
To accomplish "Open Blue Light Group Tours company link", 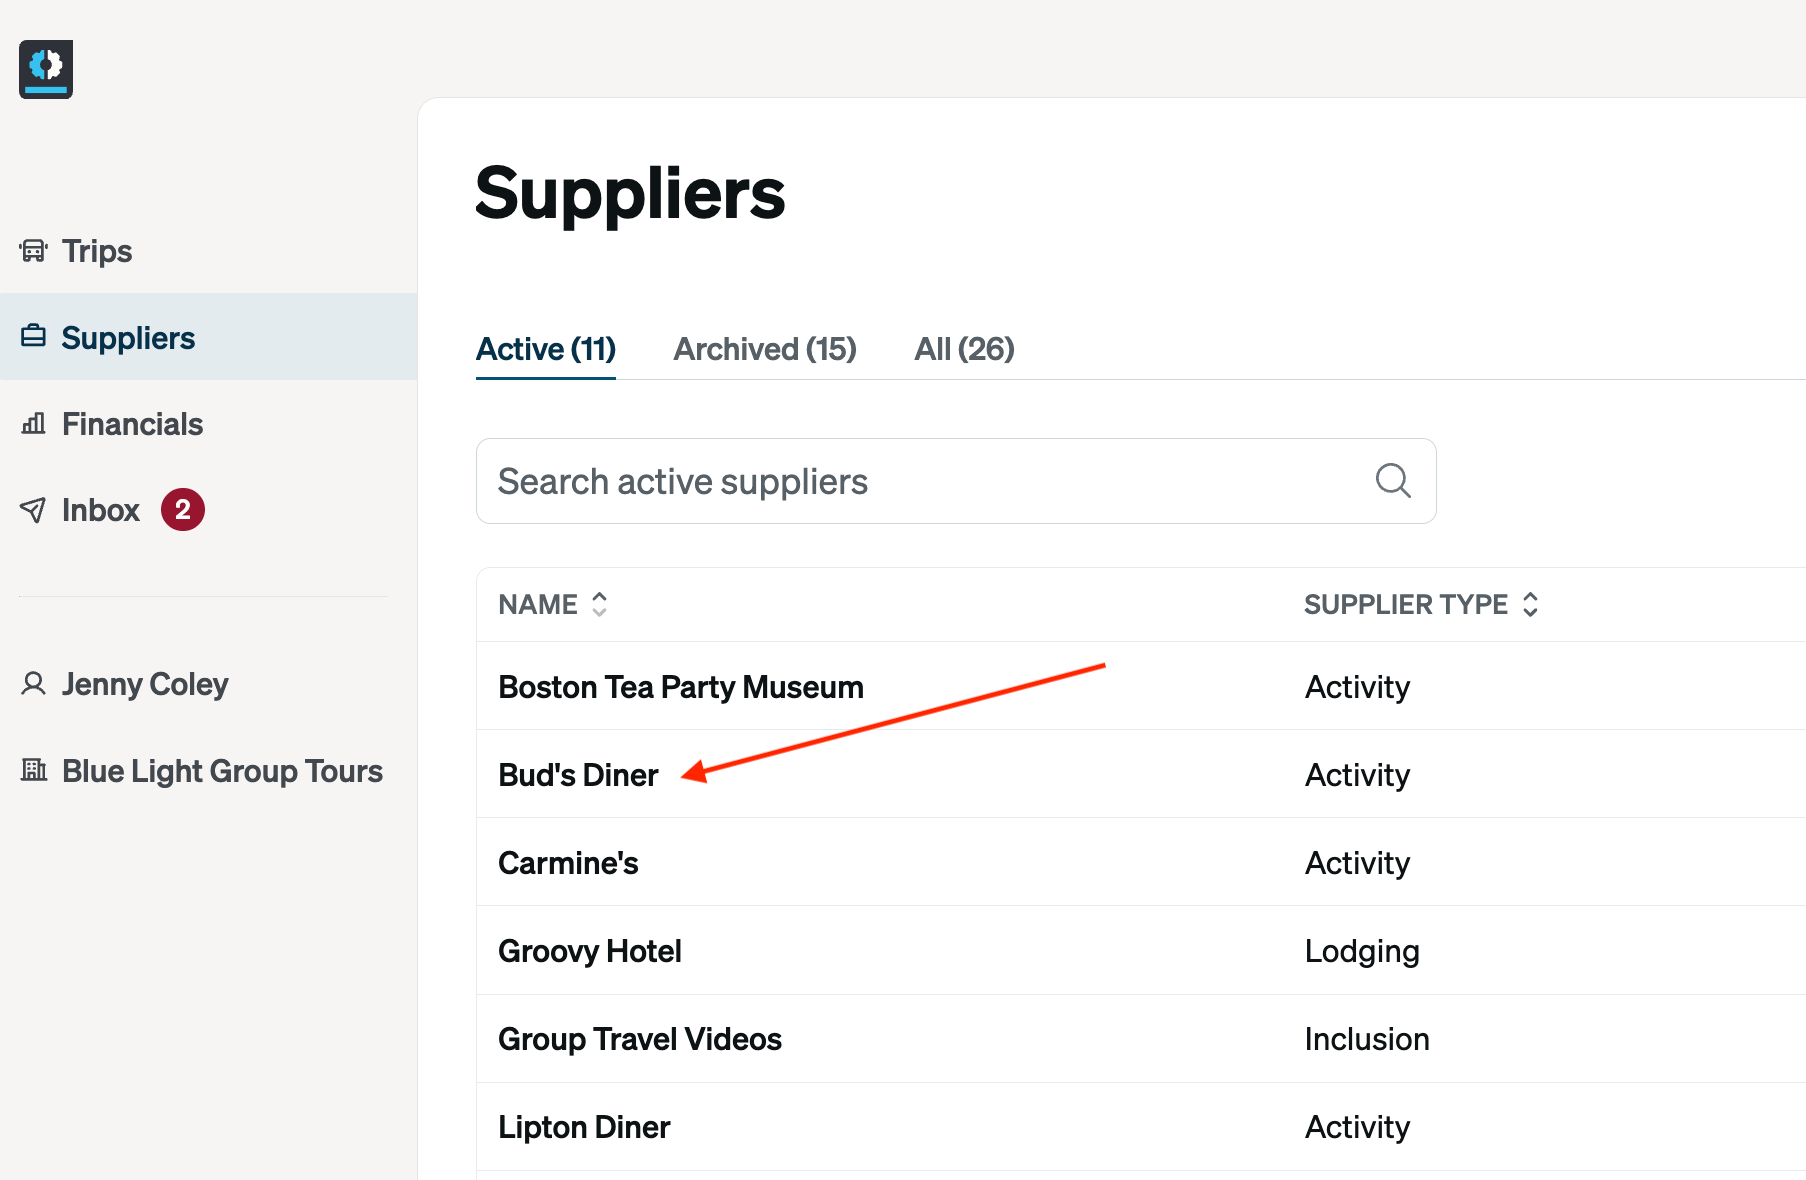I will (222, 771).
